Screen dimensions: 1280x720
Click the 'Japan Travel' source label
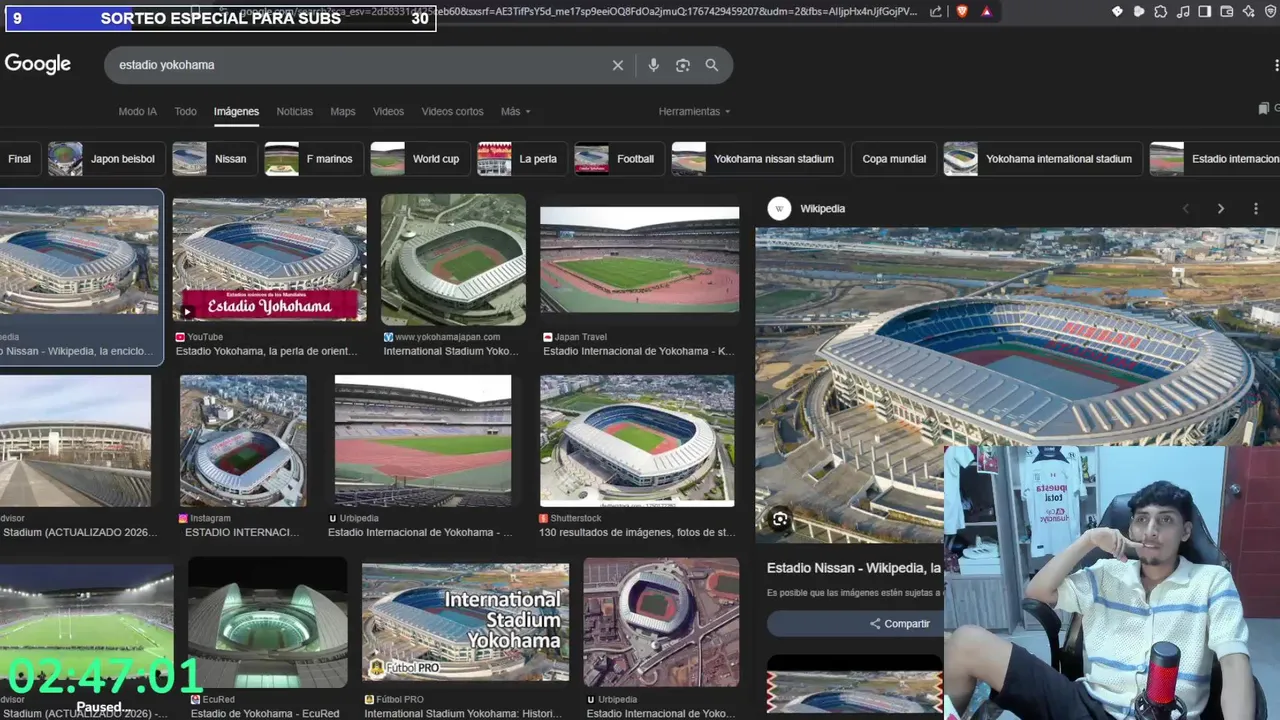tap(581, 337)
